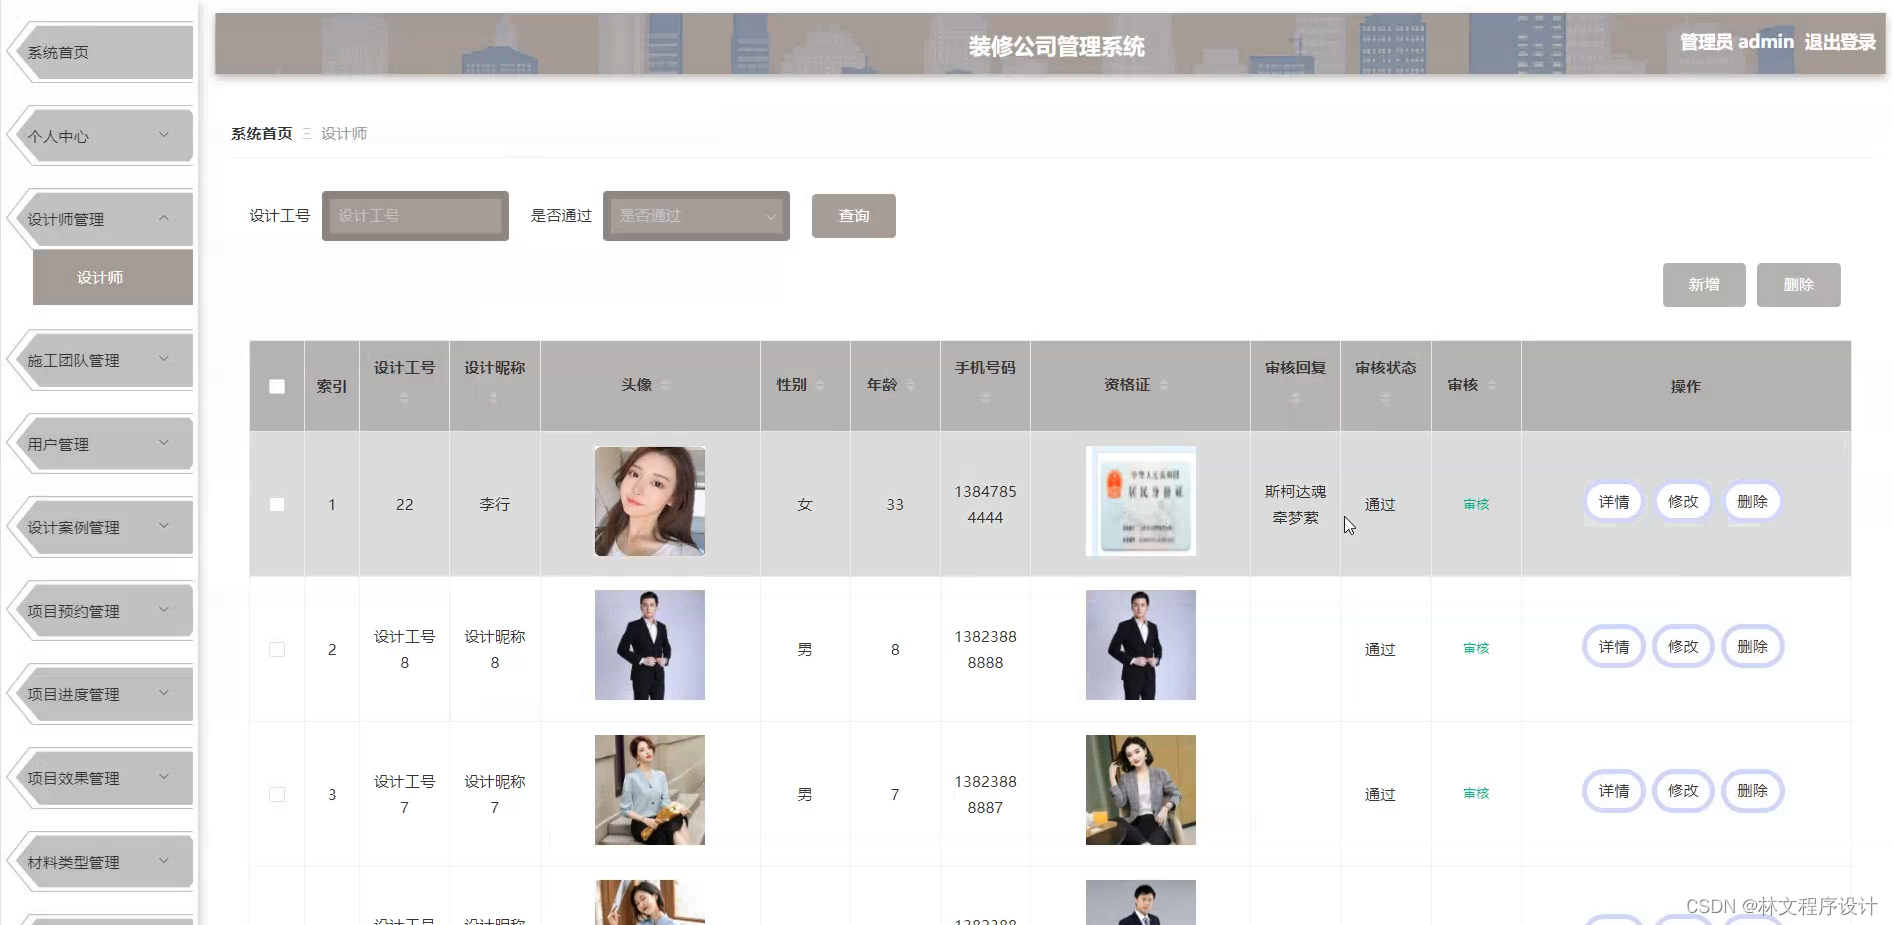Viewport: 1893px width, 925px height.
Task: Open avatar thumbnail for 设计昵称8
Action: pyautogui.click(x=650, y=645)
